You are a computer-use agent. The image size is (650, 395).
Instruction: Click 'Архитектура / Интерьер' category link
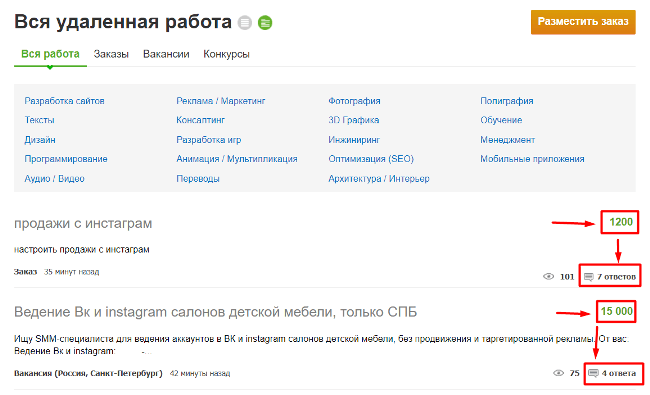[x=379, y=179]
